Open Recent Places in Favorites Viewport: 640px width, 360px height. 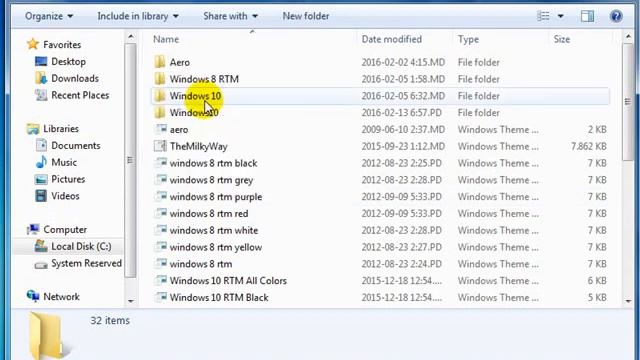click(80, 95)
